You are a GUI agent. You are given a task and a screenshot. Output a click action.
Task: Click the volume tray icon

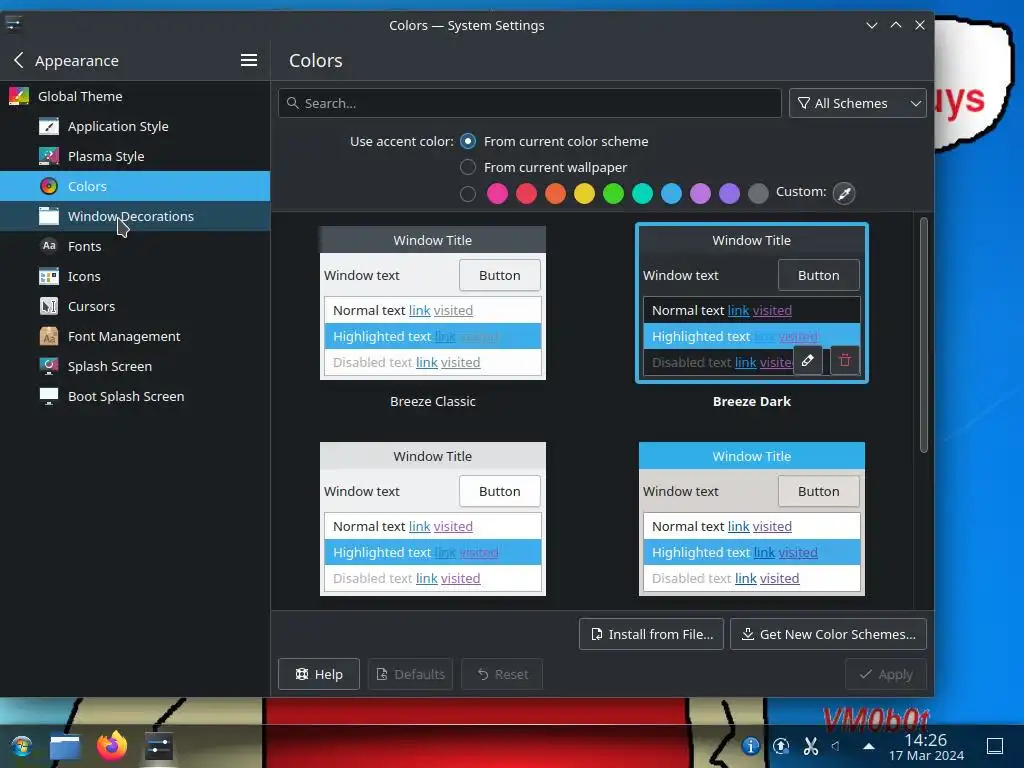click(836, 746)
